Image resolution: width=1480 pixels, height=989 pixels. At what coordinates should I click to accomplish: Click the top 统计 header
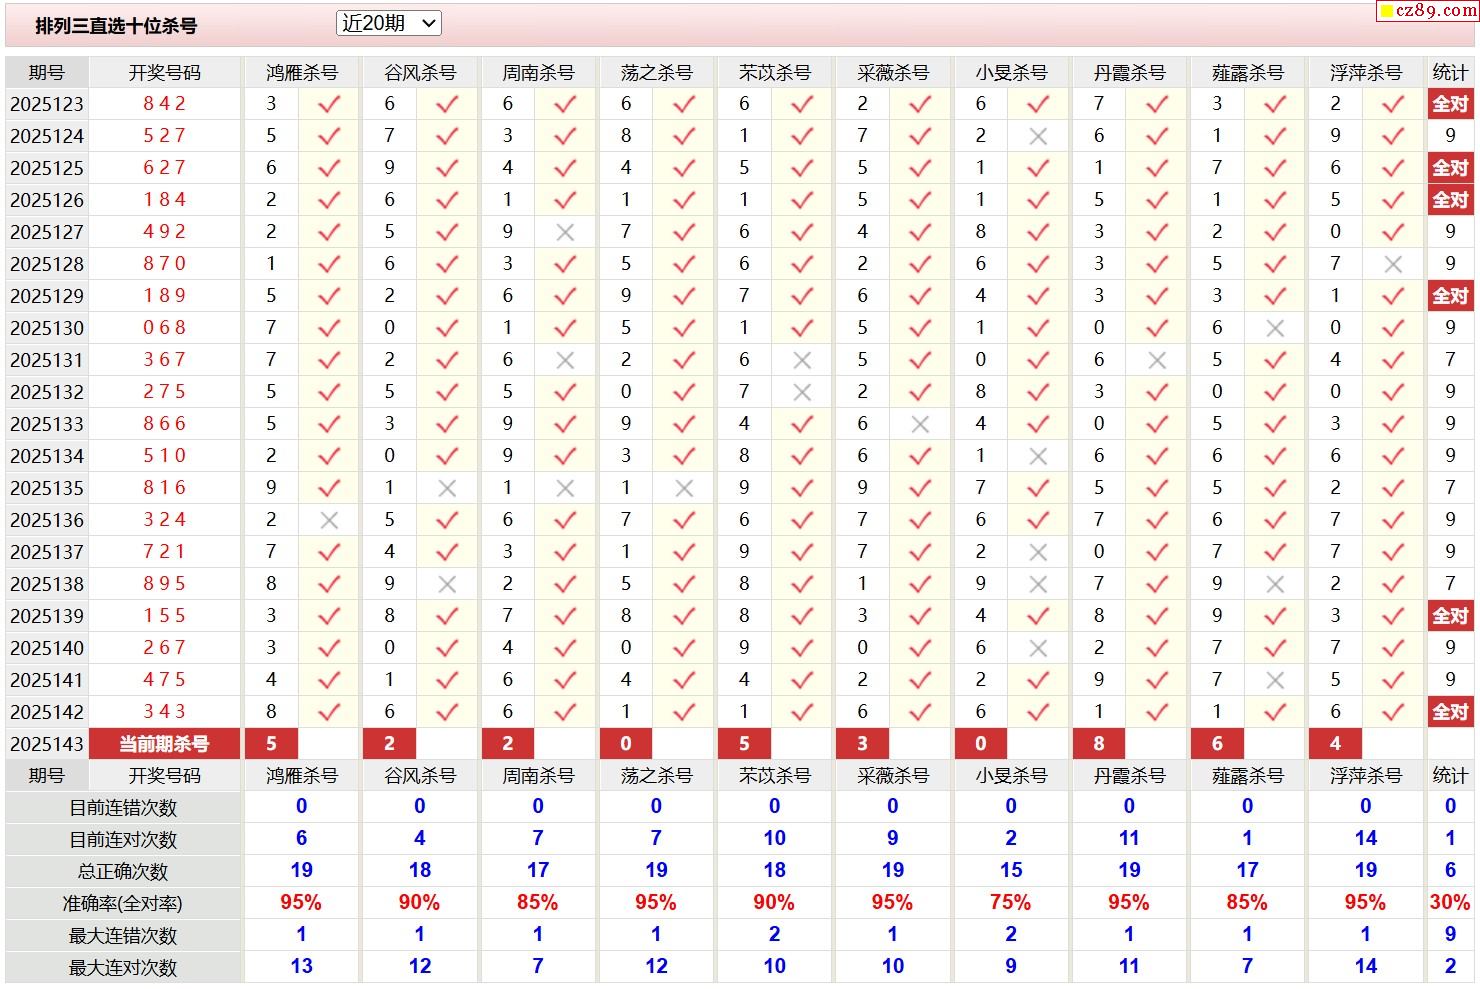[1450, 73]
